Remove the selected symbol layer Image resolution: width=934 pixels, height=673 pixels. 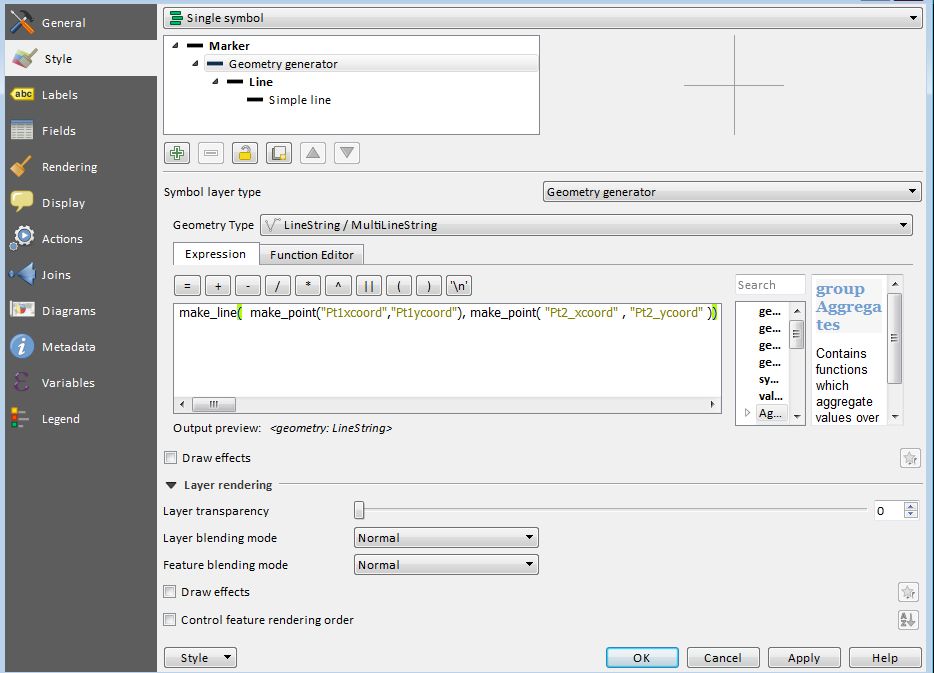[x=211, y=153]
